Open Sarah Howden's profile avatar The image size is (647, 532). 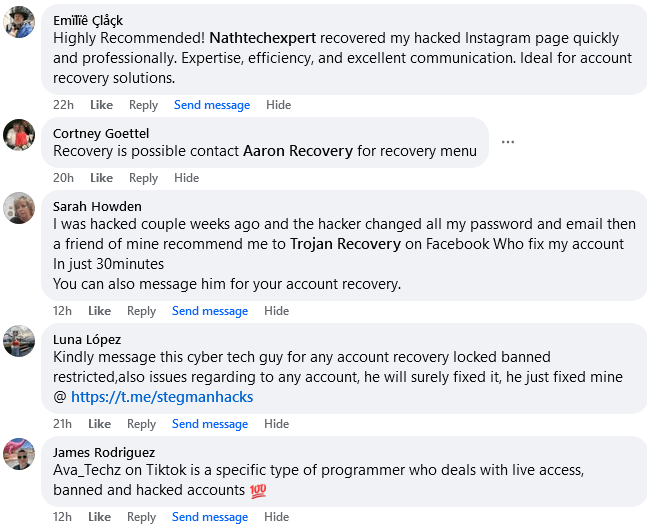coord(20,208)
